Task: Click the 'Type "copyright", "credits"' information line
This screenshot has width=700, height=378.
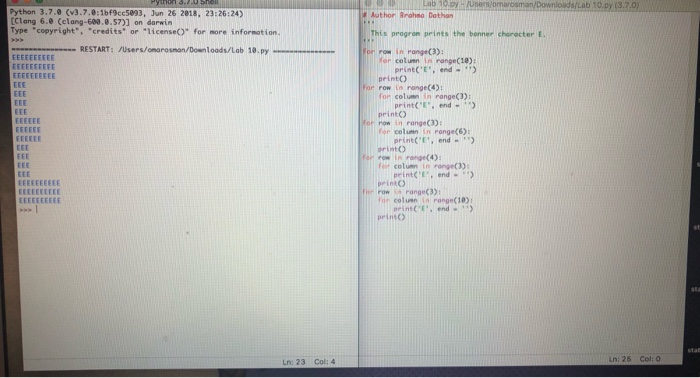Action: pos(145,31)
